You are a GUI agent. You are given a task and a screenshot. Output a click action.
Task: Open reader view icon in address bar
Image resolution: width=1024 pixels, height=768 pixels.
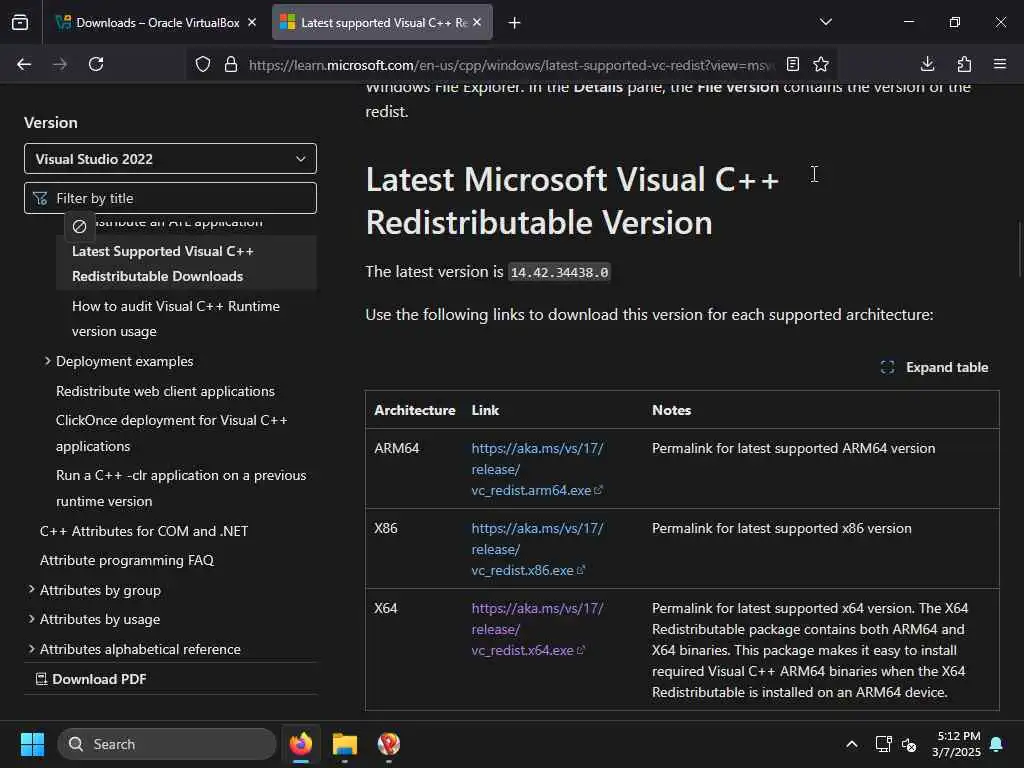pos(793,64)
